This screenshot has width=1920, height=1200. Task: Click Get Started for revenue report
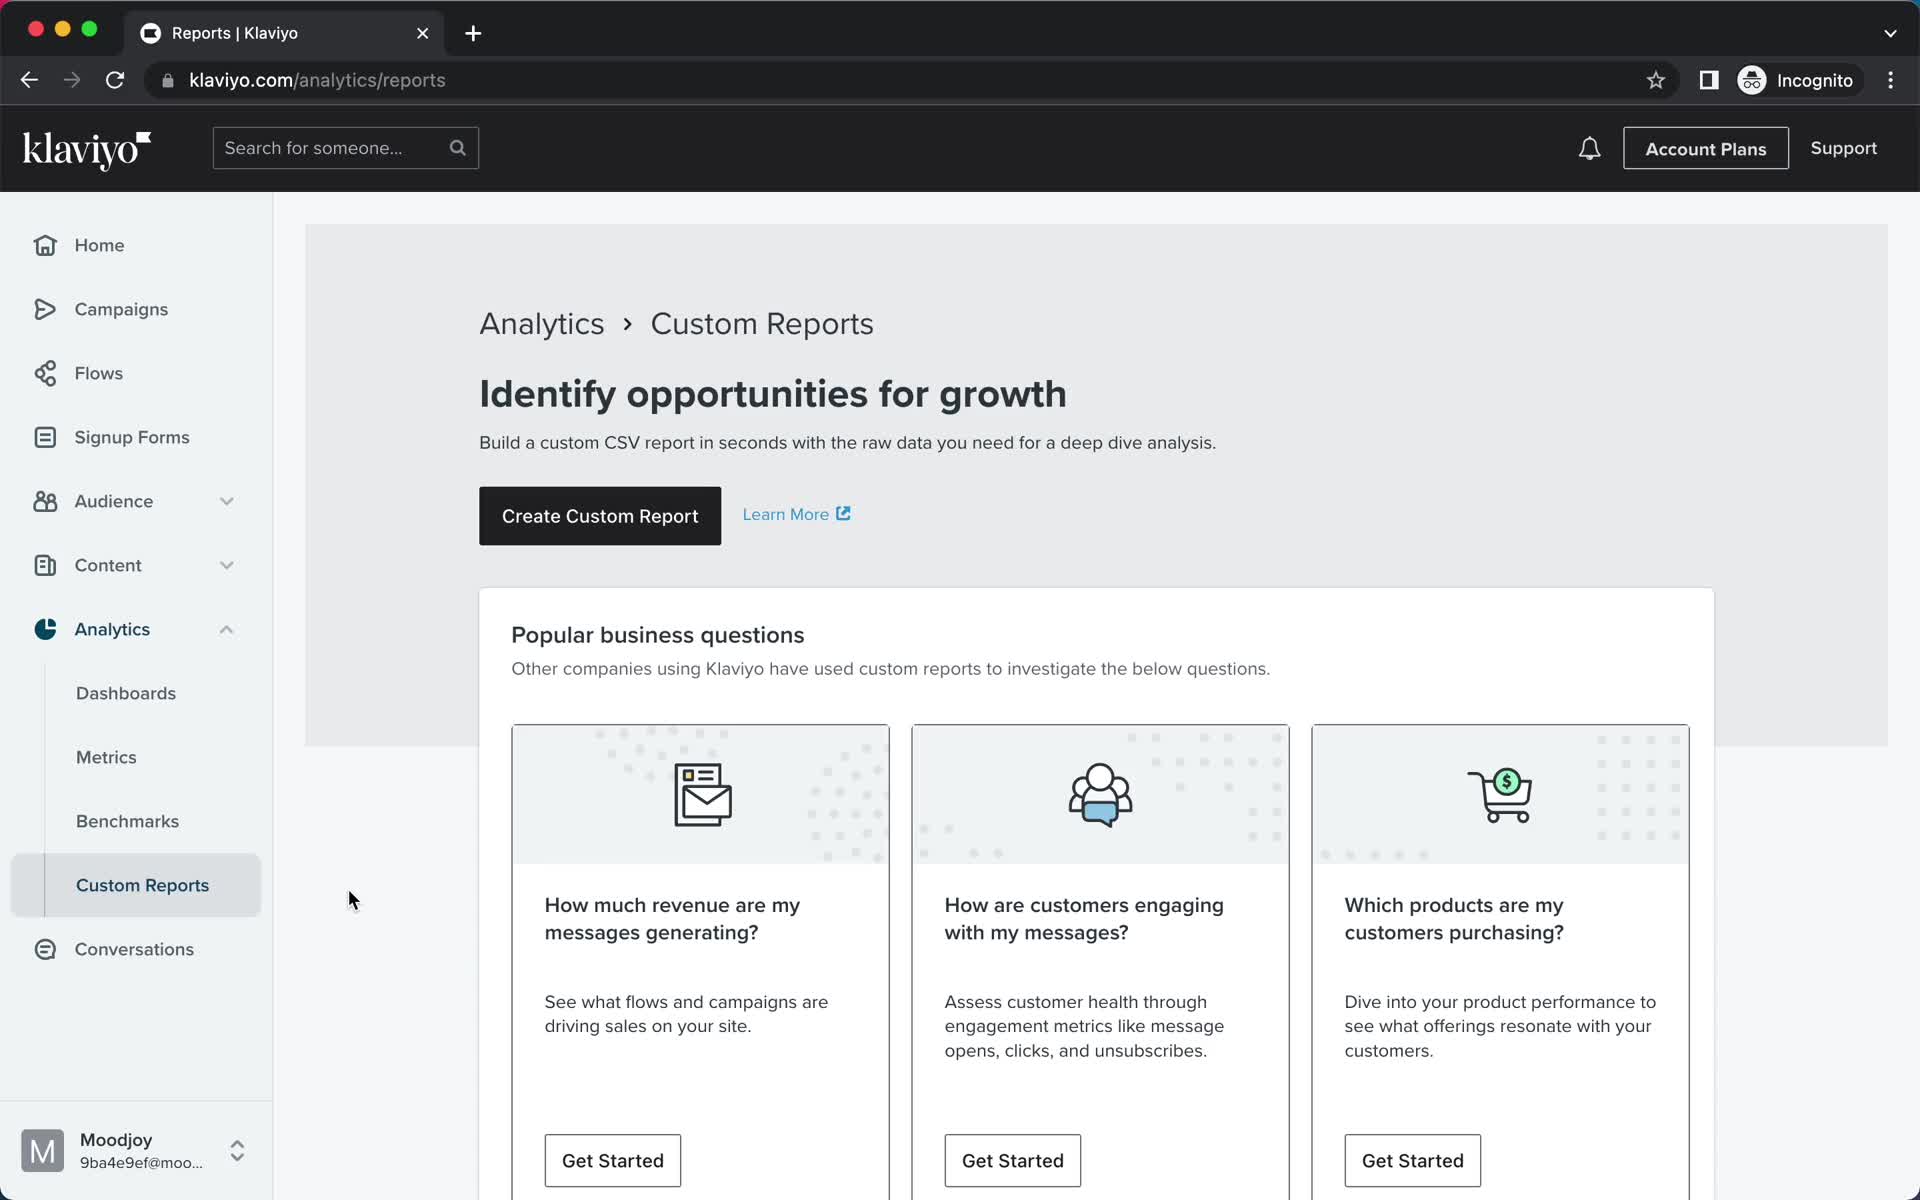(612, 1161)
